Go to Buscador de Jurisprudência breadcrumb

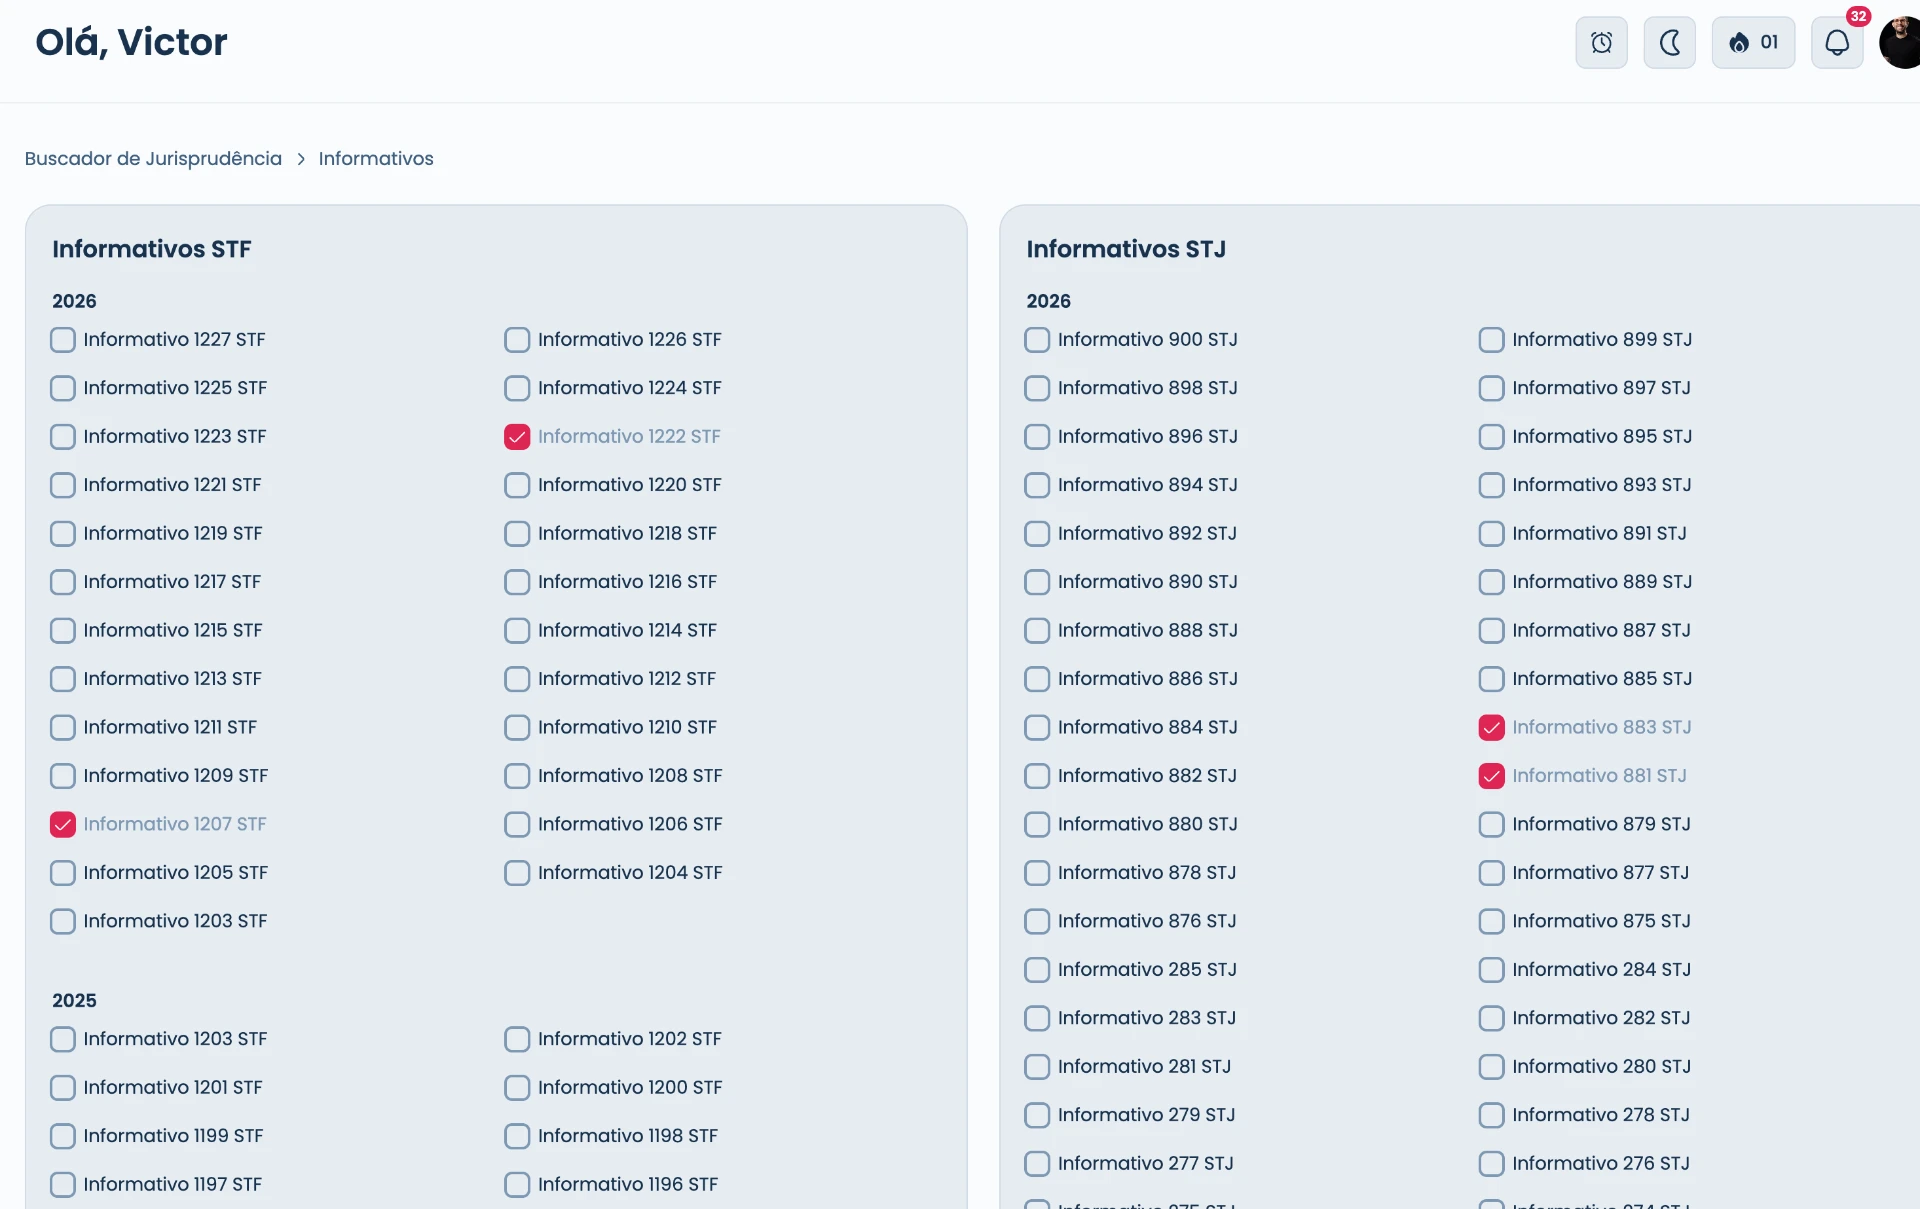(153, 159)
